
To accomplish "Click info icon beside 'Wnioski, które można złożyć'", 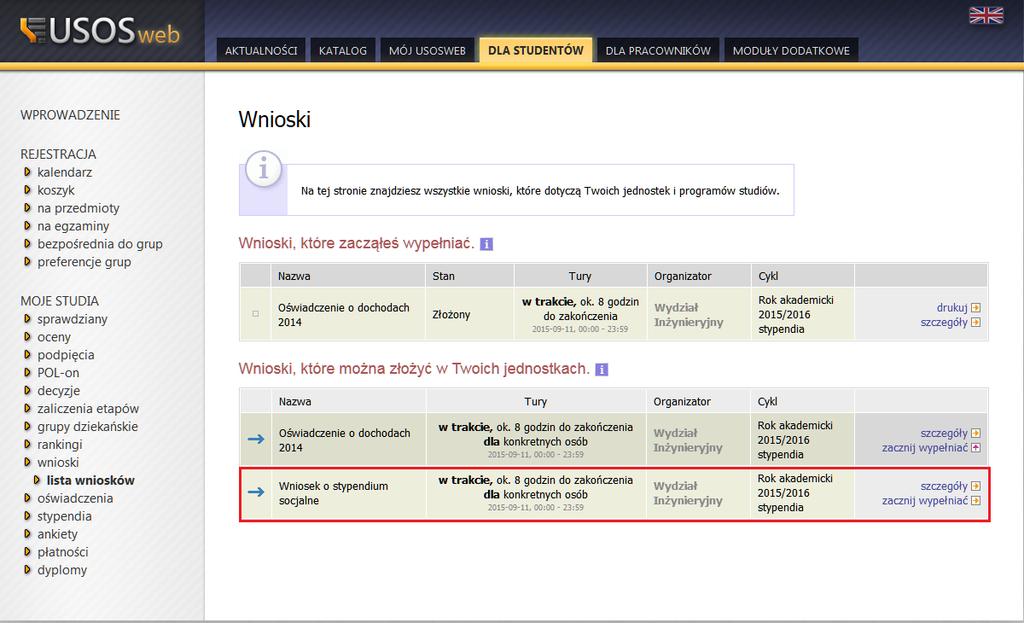I will (601, 370).
